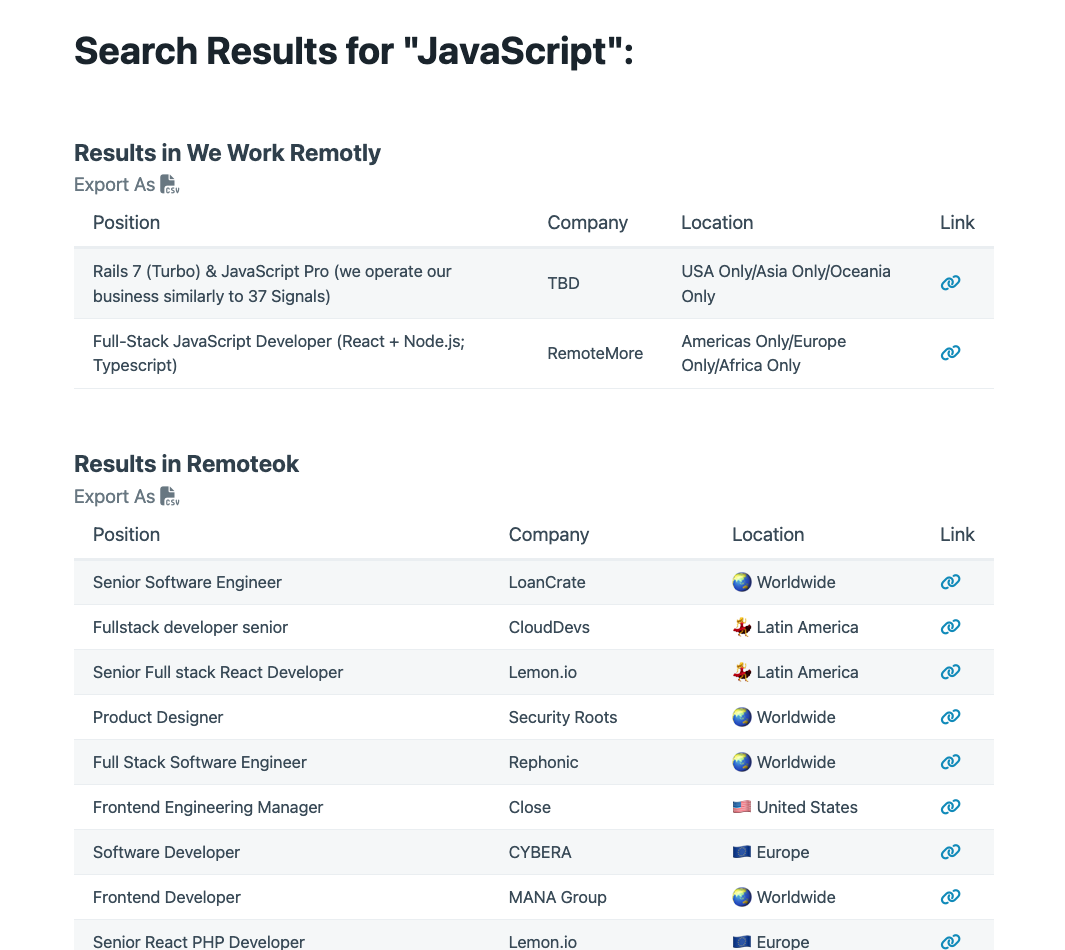The height and width of the screenshot is (950, 1065).
Task: Open link icon for CYBERA Software Developer
Action: 950,852
